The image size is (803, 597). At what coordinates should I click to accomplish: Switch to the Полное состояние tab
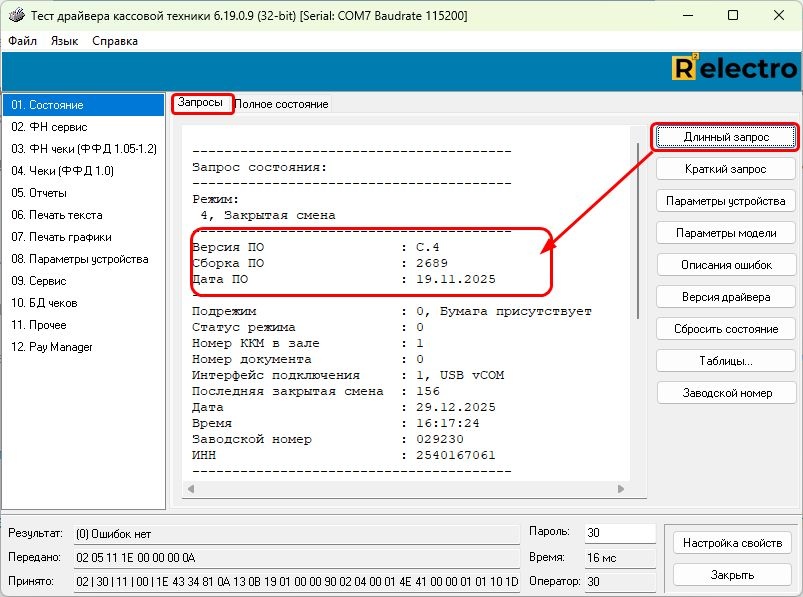(282, 104)
